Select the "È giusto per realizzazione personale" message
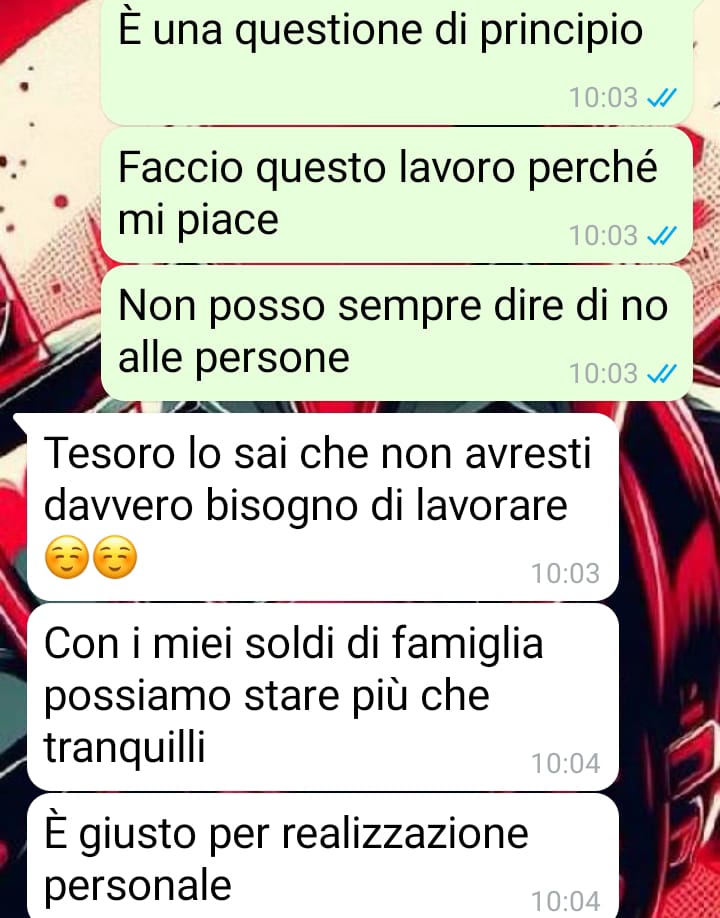Viewport: 720px width, 918px height. pyautogui.click(x=323, y=856)
